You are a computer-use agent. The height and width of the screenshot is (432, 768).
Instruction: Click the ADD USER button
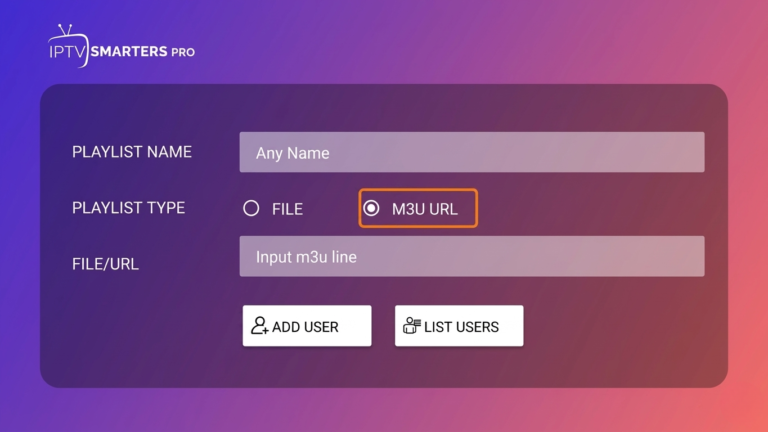(307, 326)
